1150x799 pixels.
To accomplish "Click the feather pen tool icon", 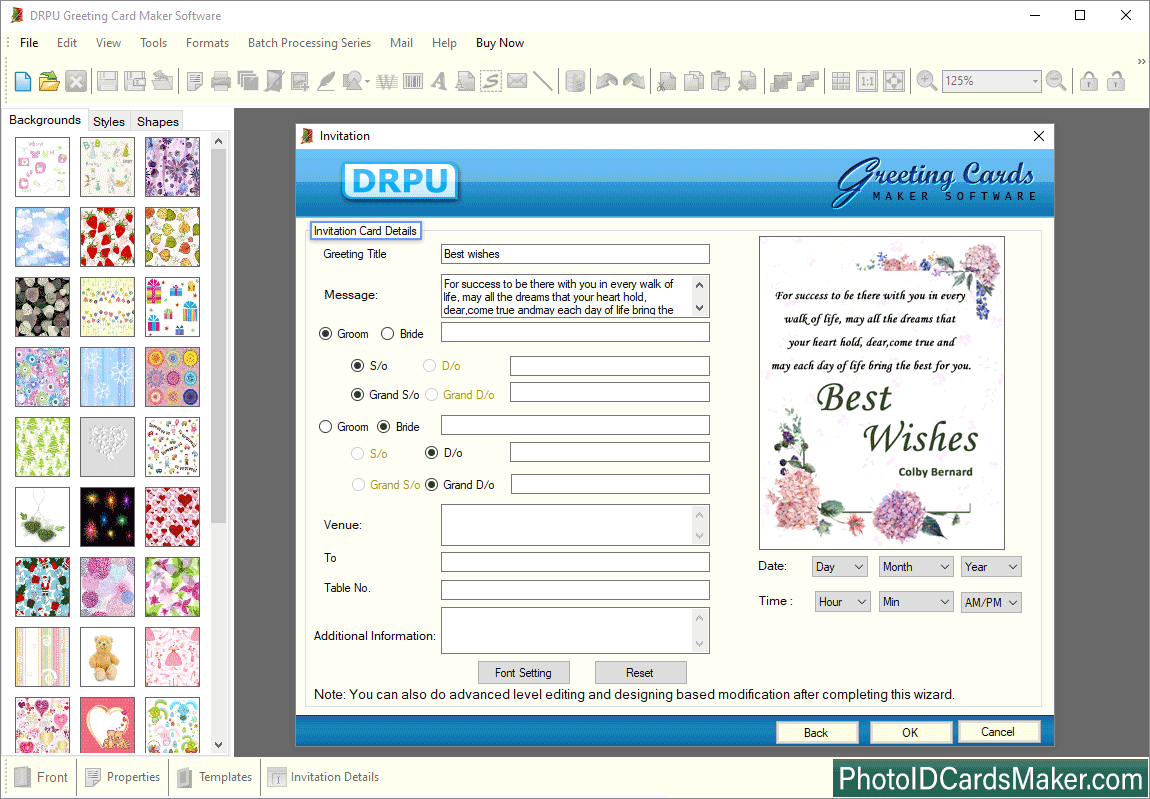I will tap(326, 81).
